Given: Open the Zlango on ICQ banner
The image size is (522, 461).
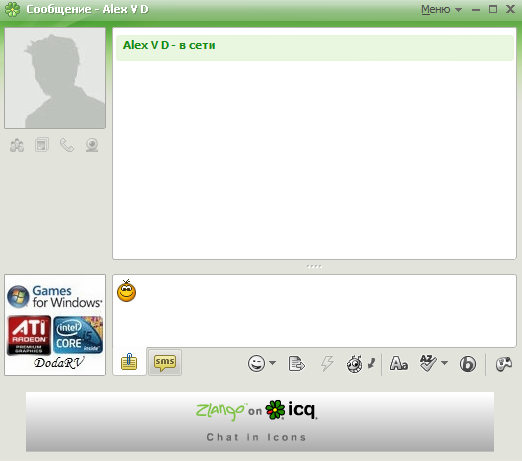Looking at the screenshot, I should [x=260, y=422].
